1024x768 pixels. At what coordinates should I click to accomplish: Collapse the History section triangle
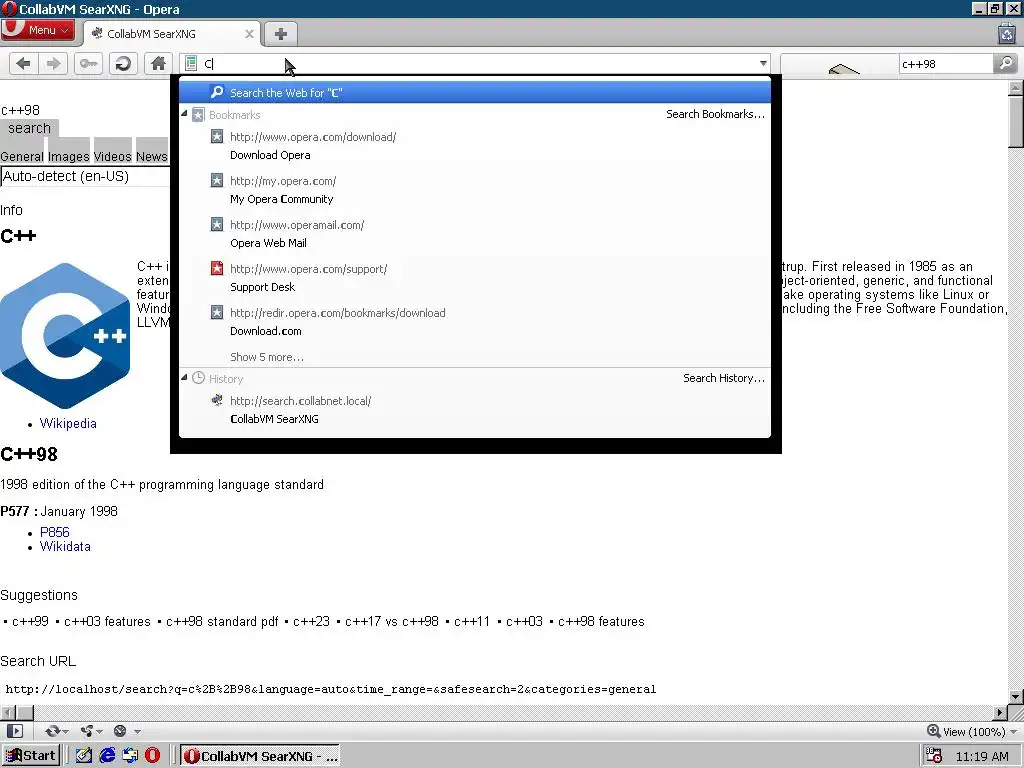click(x=184, y=377)
